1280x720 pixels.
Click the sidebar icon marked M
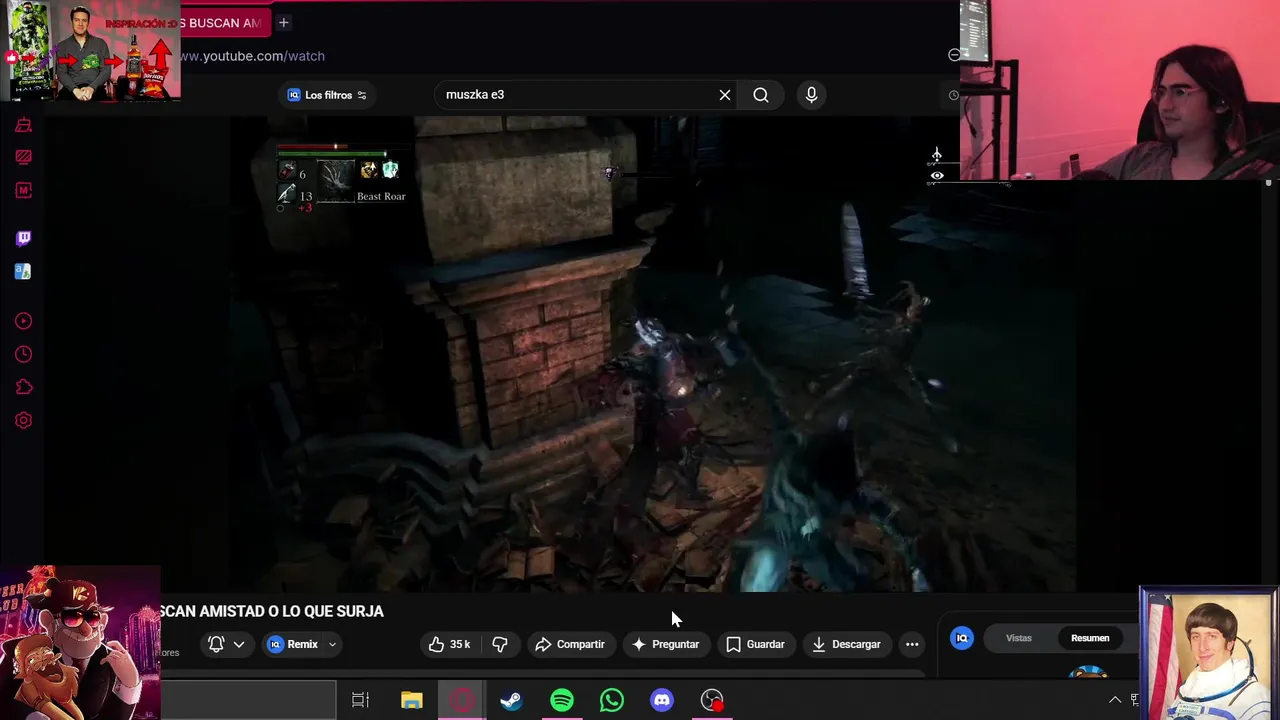pyautogui.click(x=23, y=190)
